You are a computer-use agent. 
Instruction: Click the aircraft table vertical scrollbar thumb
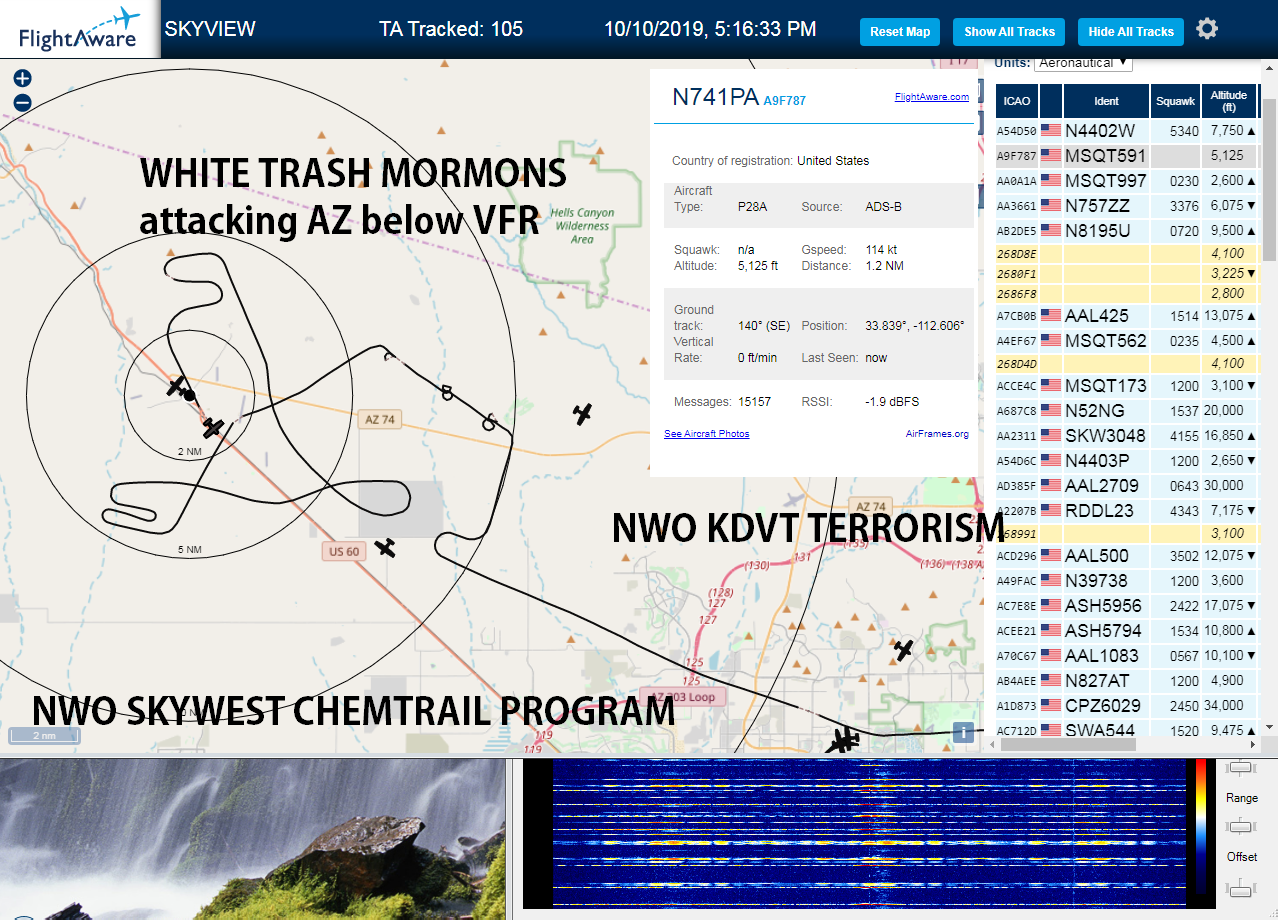click(1269, 179)
